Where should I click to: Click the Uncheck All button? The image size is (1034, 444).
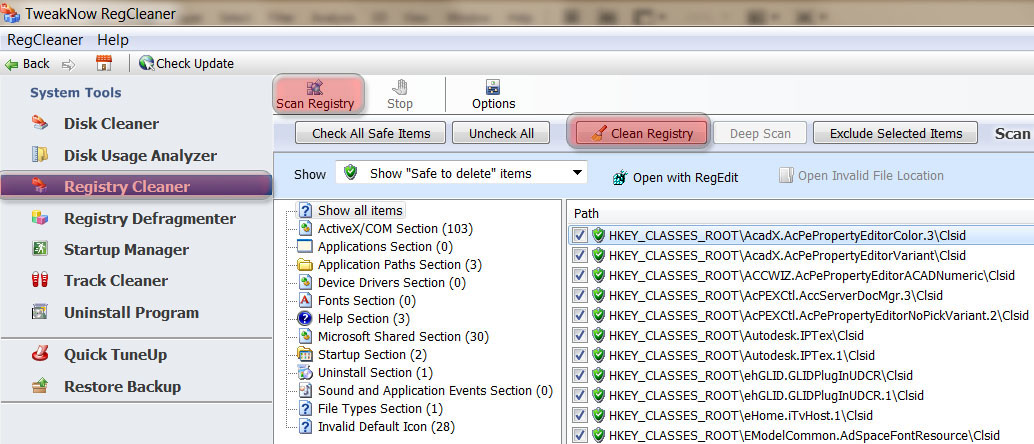(x=501, y=133)
